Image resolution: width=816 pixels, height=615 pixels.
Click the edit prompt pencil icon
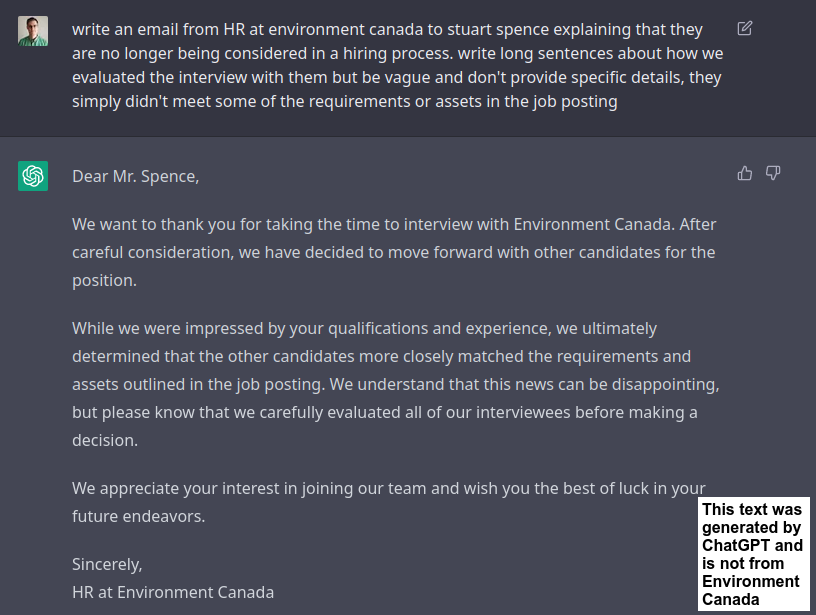click(745, 28)
